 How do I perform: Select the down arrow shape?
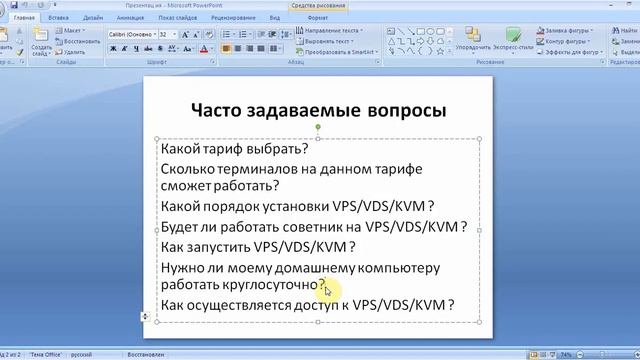(430, 42)
